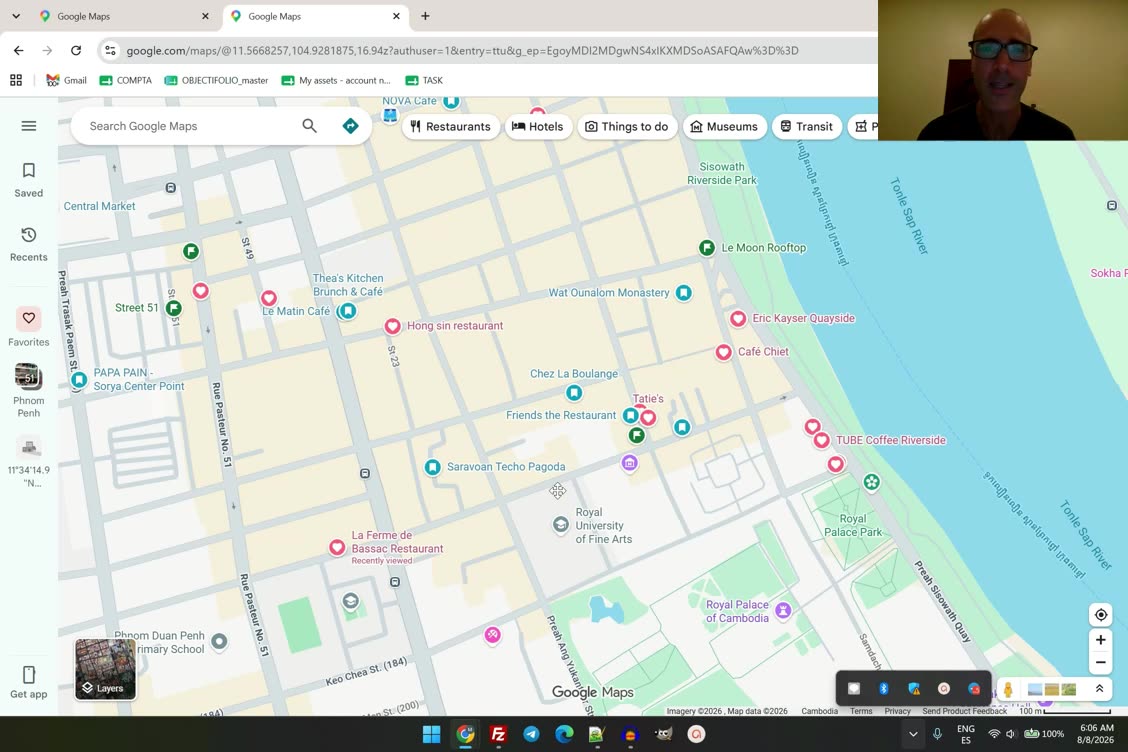Open the Gmail bookmark
1128x752 pixels.
[66, 81]
